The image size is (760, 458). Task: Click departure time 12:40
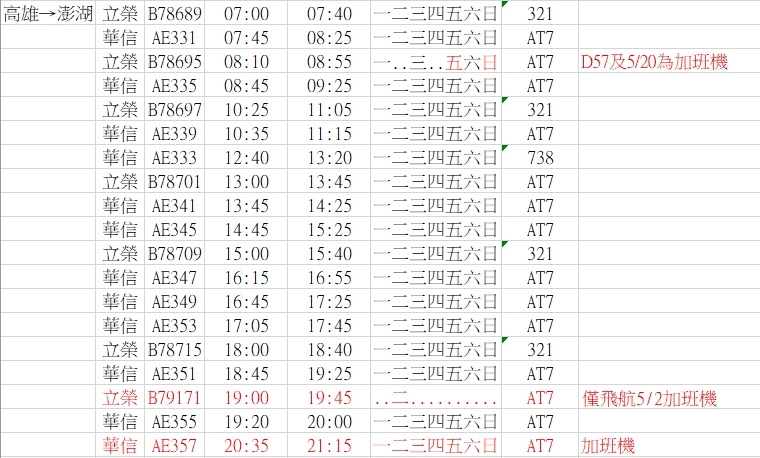pyautogui.click(x=247, y=158)
